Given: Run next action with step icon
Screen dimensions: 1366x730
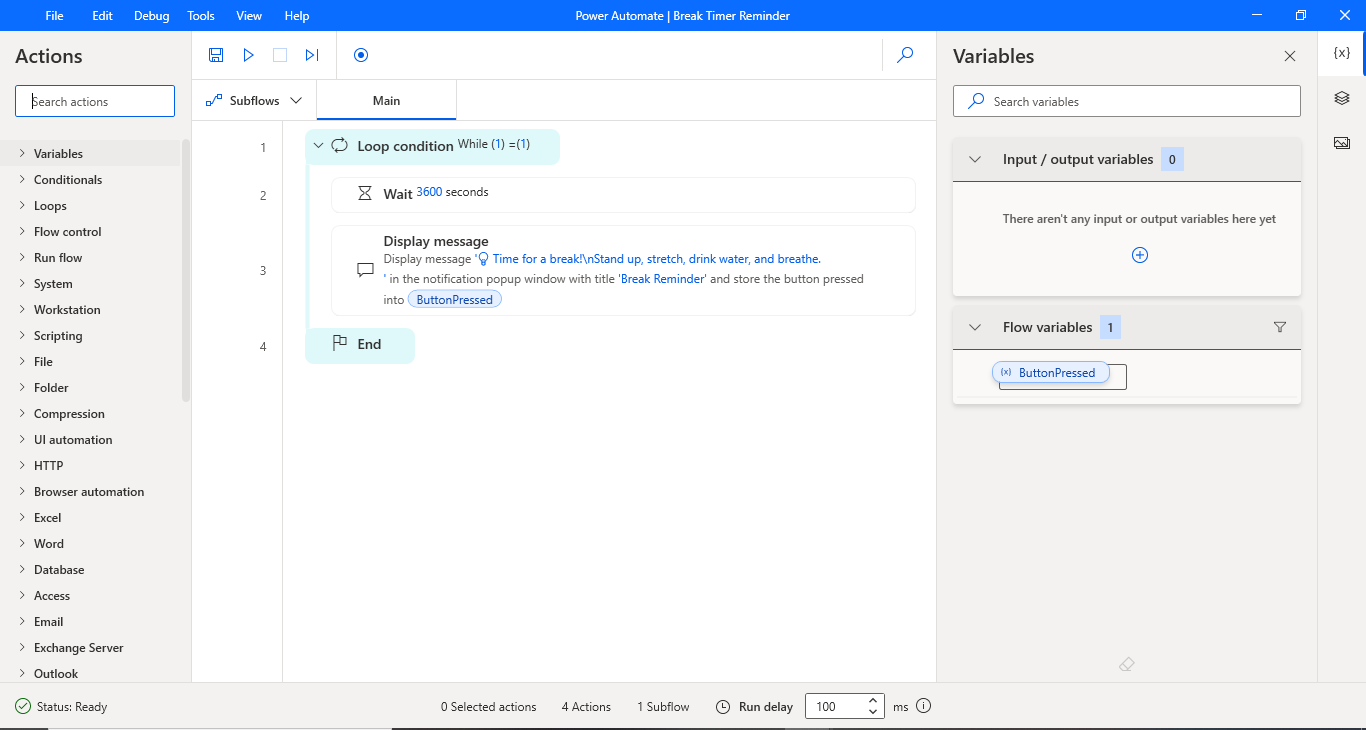Looking at the screenshot, I should coord(312,55).
